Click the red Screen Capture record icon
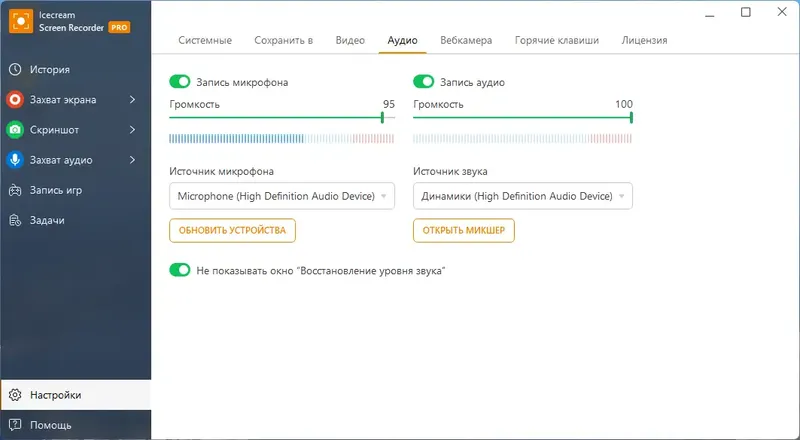Viewport: 800px width, 440px height. [15, 100]
